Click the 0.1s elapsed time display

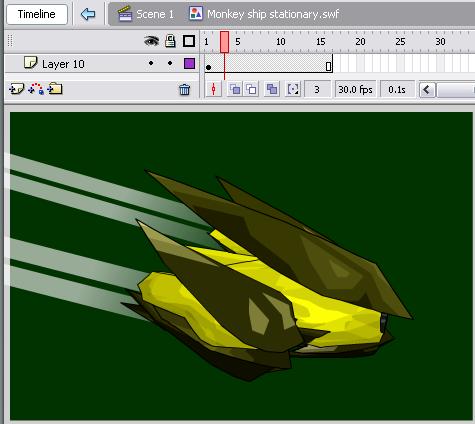click(x=397, y=89)
